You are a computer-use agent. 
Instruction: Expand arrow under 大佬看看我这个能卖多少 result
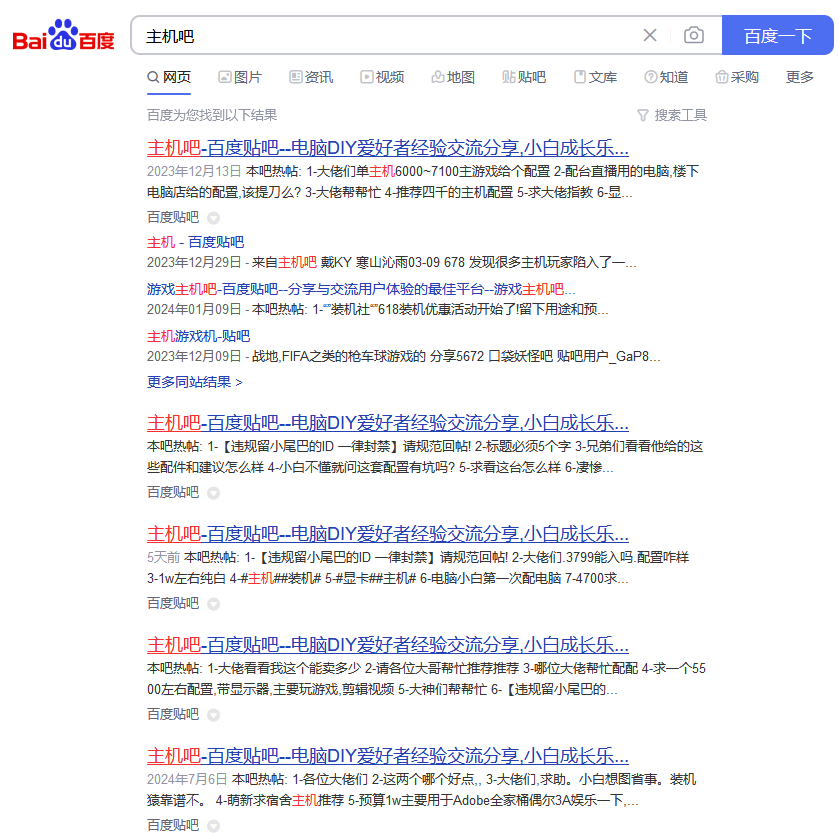(213, 715)
